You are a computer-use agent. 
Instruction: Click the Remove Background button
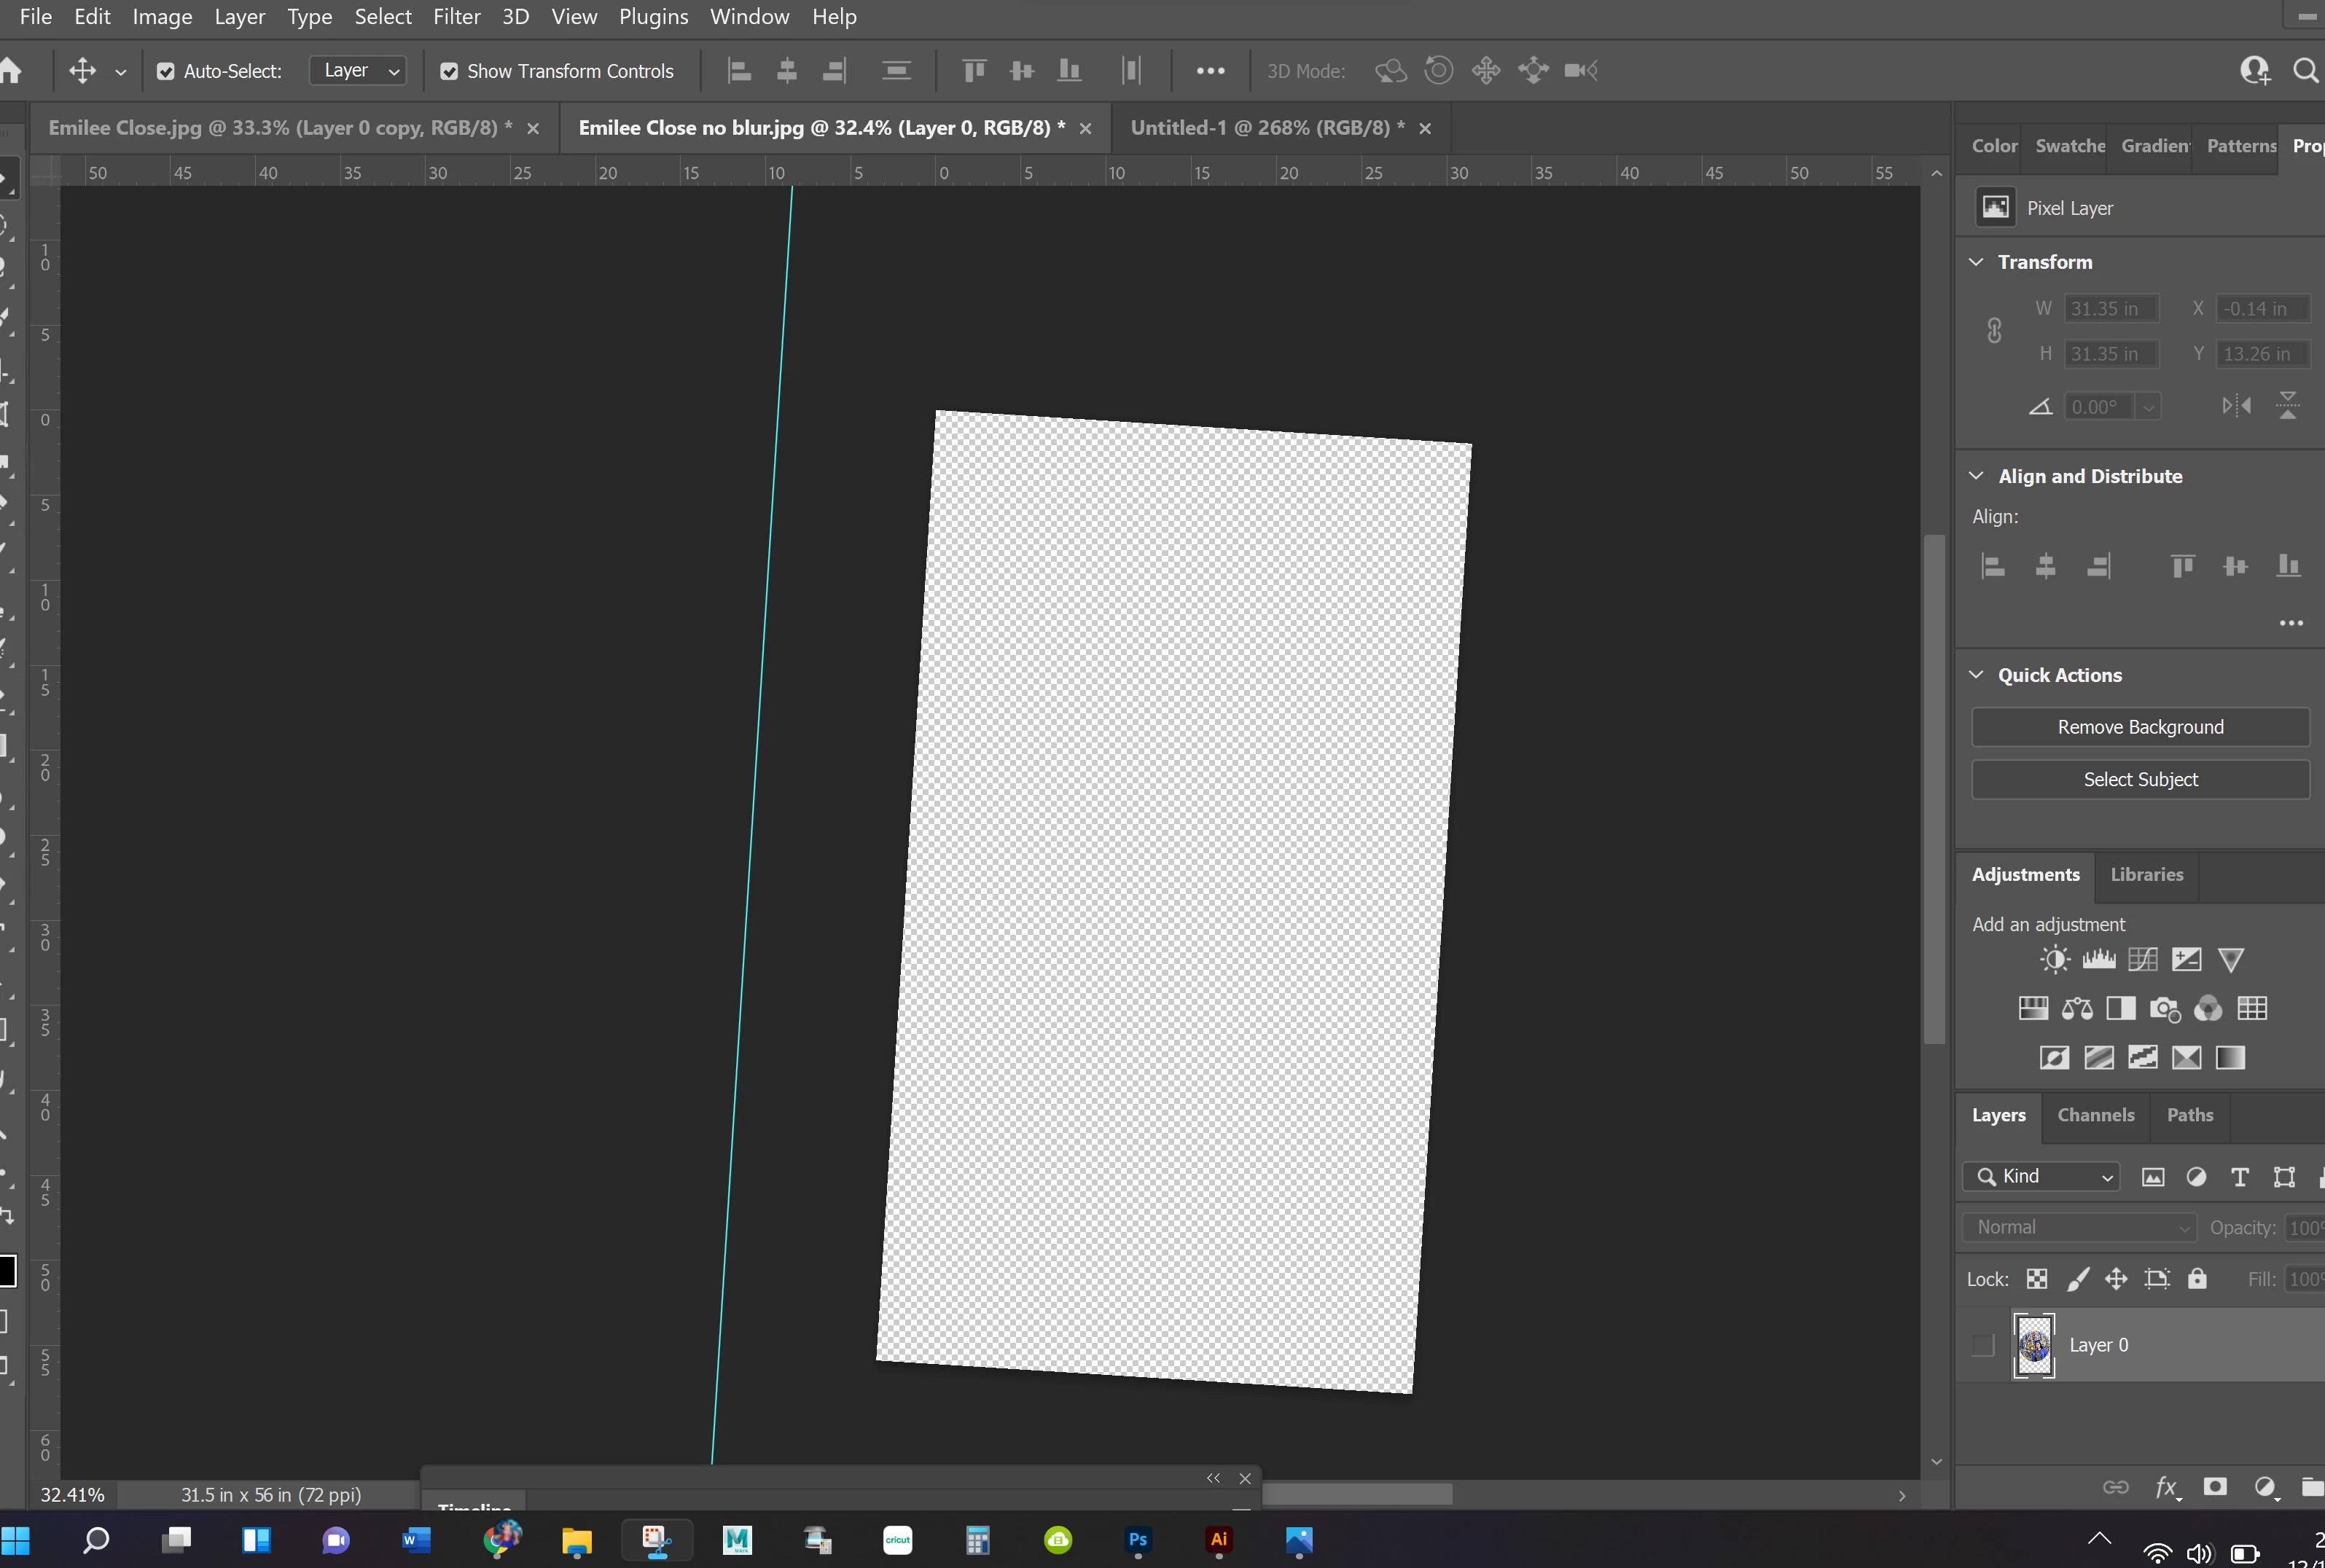tap(2140, 727)
